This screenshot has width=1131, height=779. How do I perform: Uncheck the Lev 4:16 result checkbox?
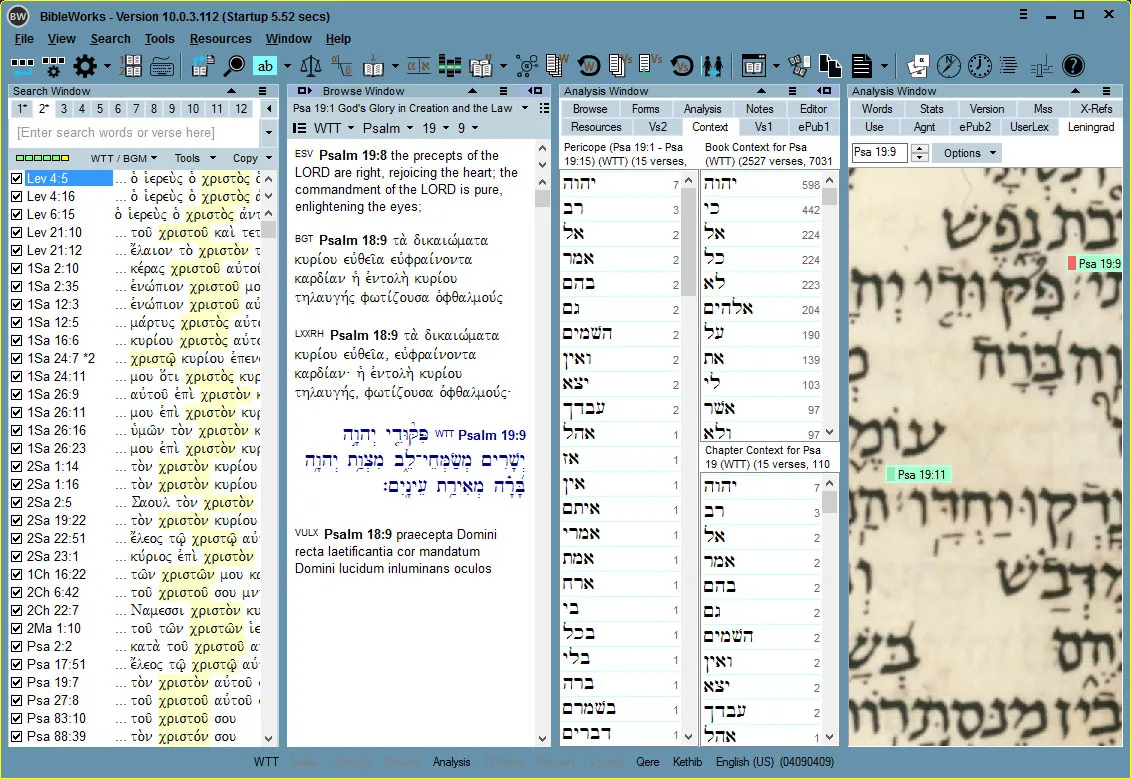(16, 197)
